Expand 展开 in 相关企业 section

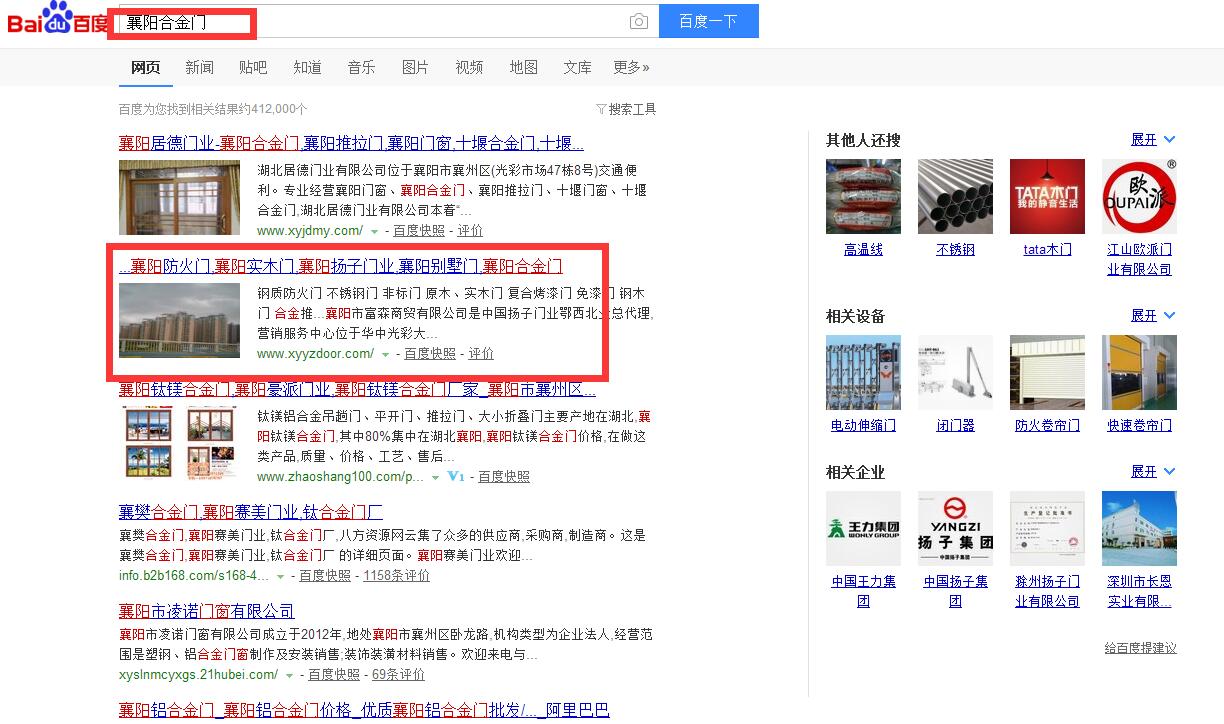[1153, 471]
